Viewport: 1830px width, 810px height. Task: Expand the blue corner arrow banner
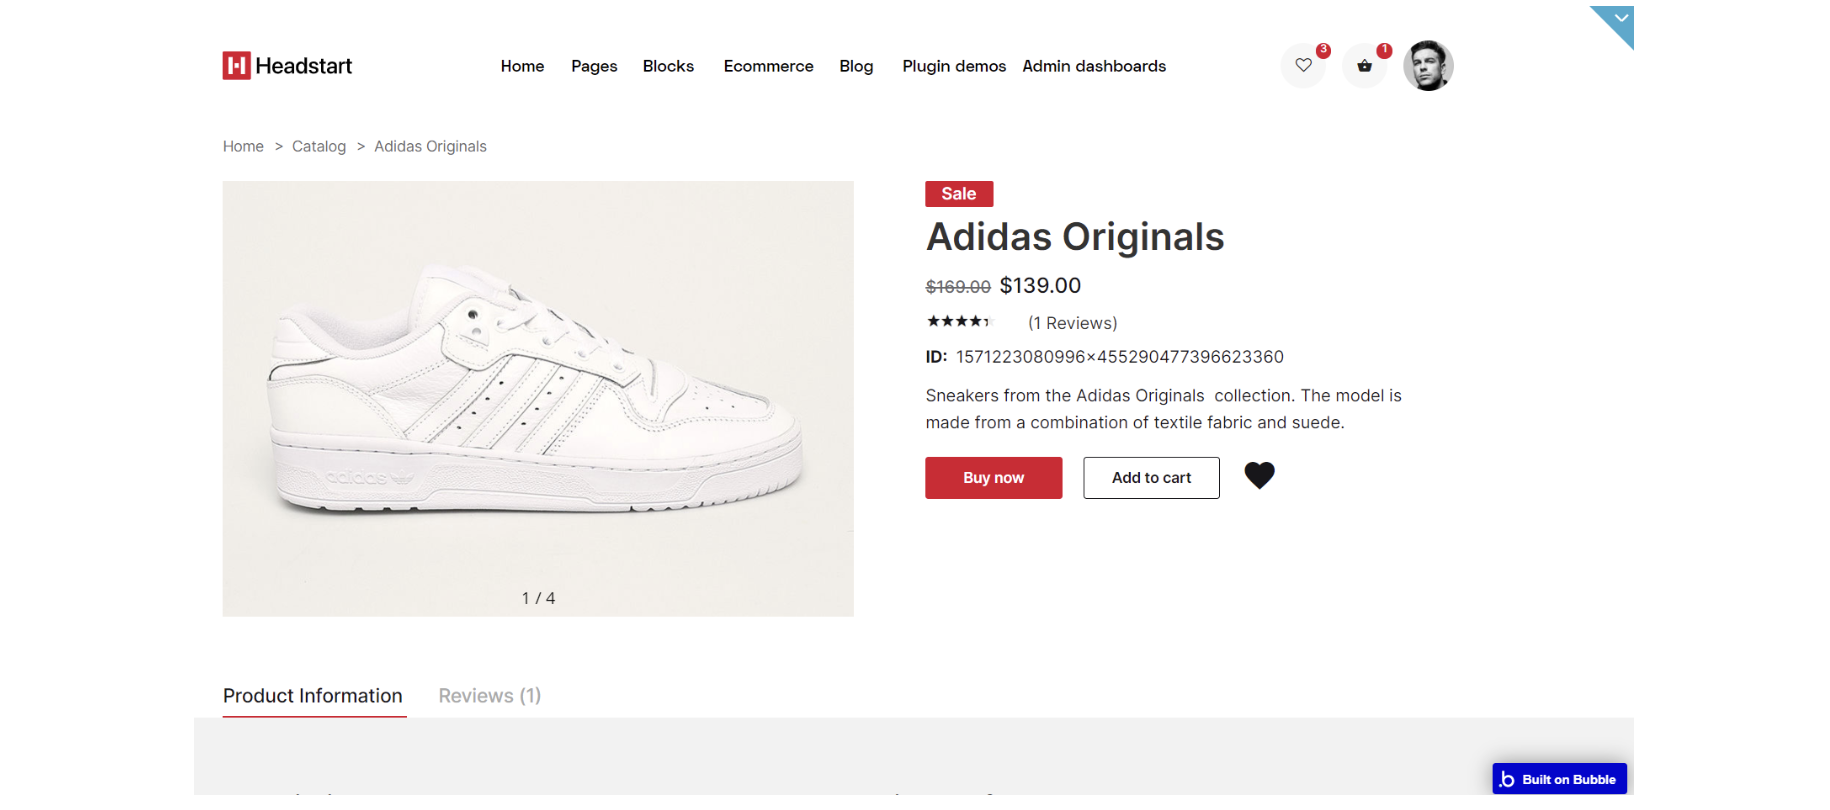click(x=1619, y=20)
